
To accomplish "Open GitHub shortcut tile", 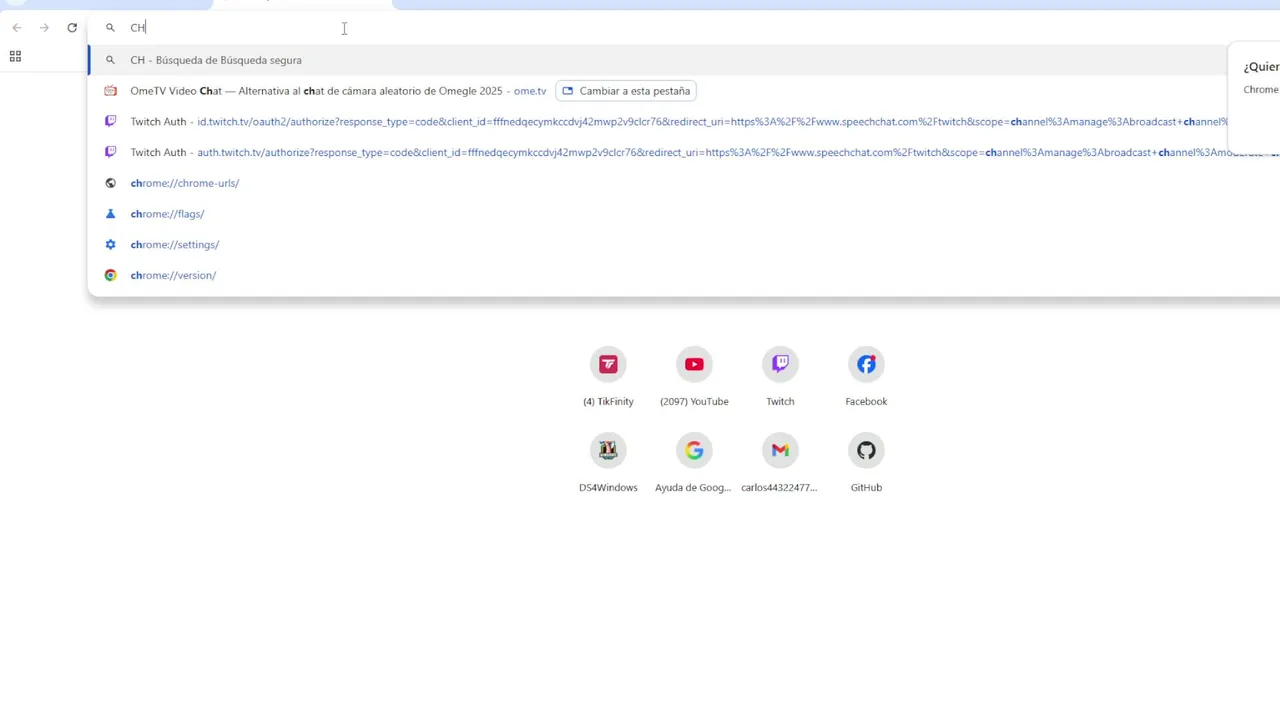I will tap(866, 463).
